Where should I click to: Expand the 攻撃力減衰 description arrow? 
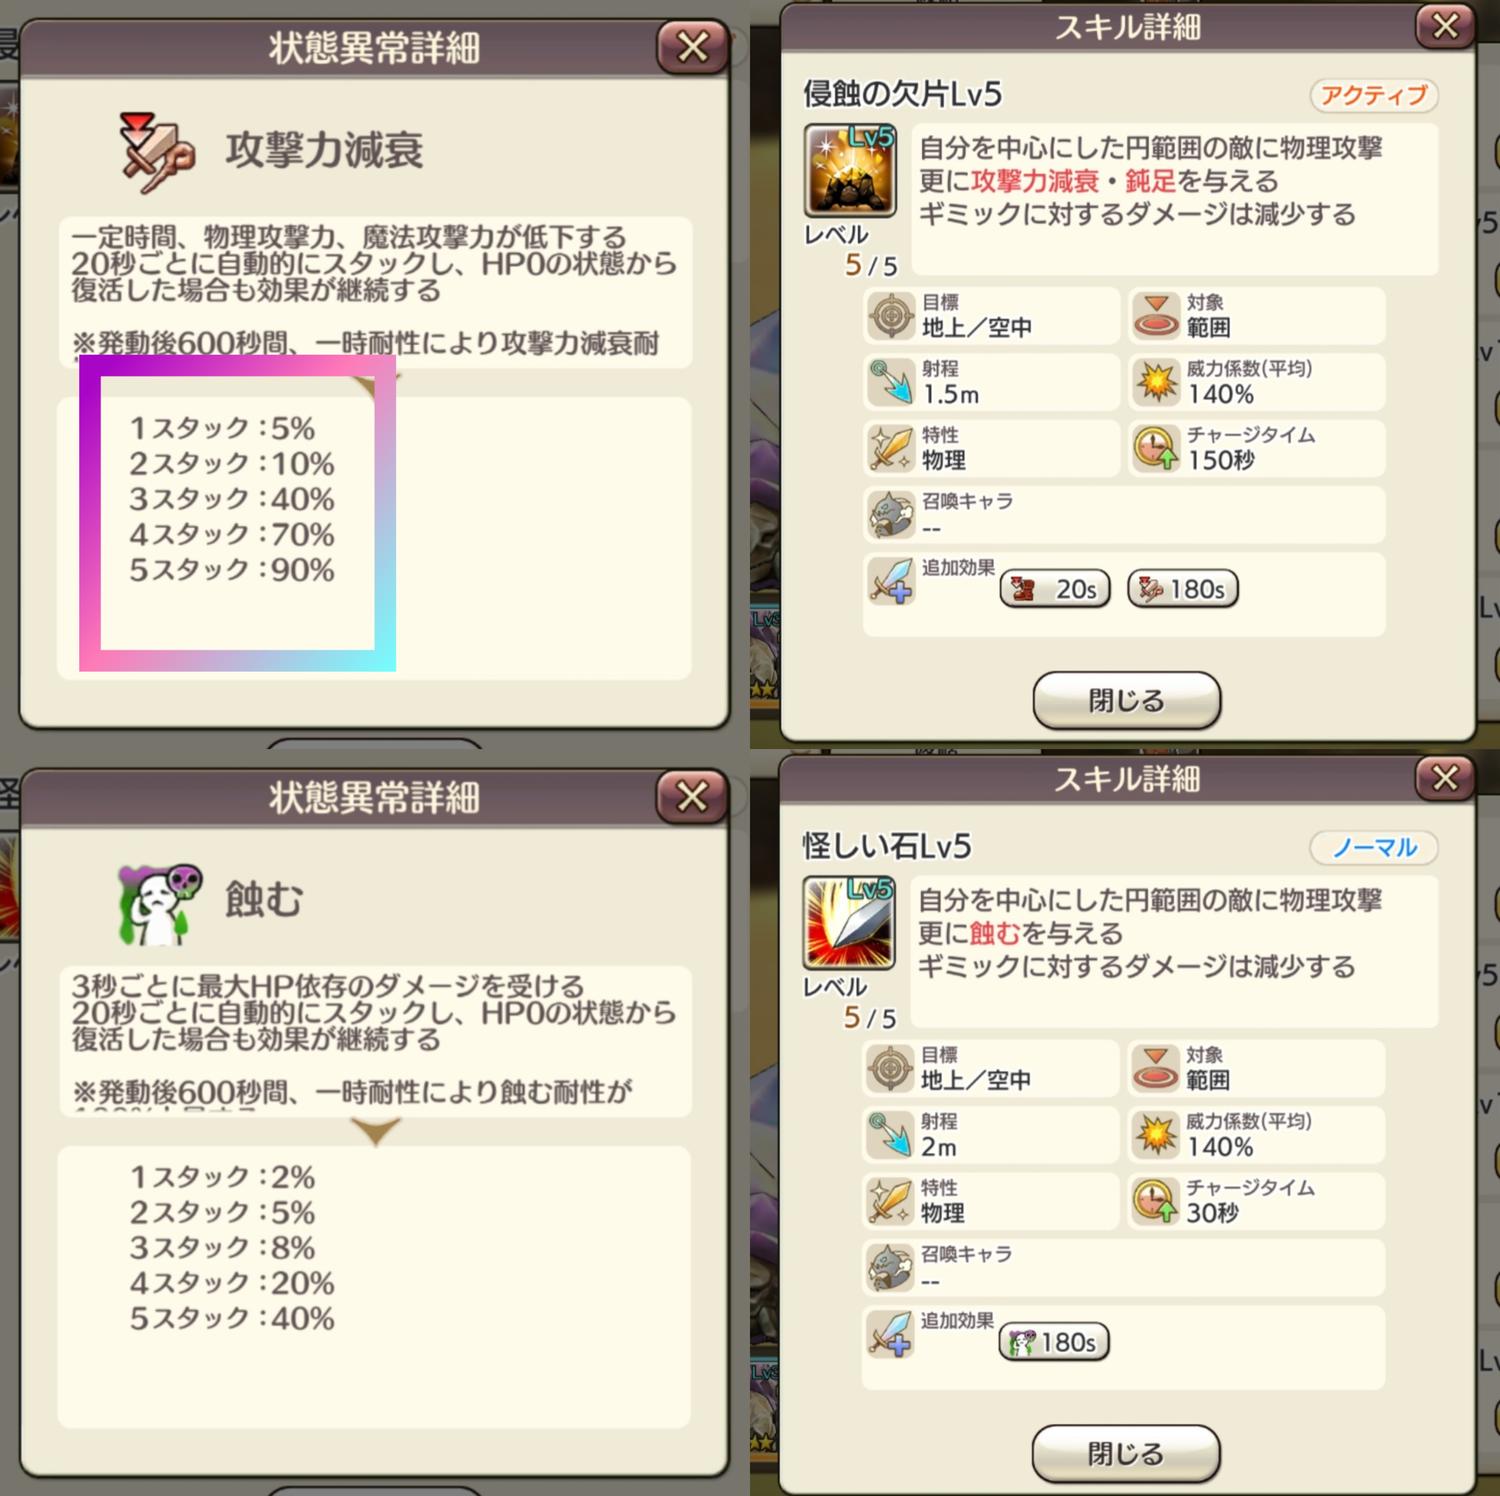pos(376,384)
